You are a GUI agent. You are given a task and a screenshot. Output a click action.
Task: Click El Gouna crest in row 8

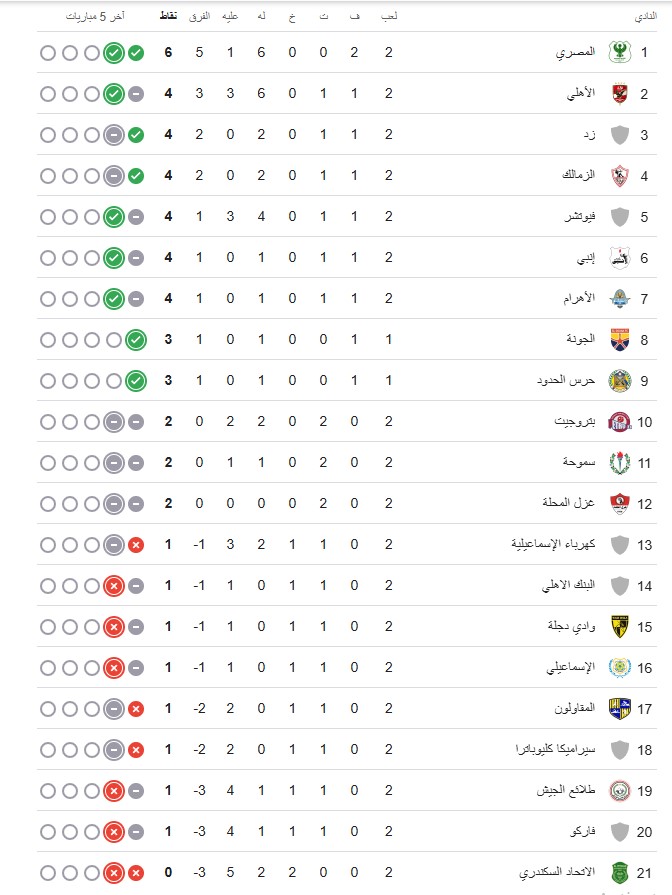click(x=619, y=340)
